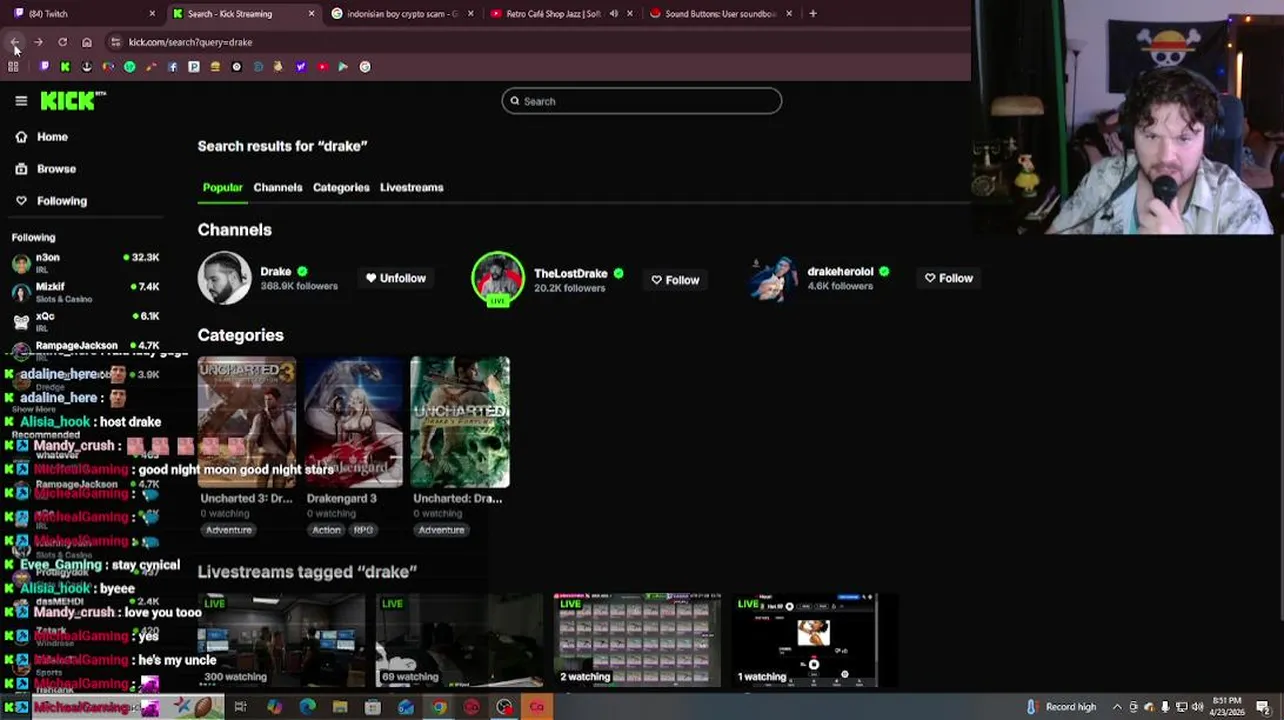Open xQc in Following list
Viewport: 1284px width, 720px height.
[85, 321]
